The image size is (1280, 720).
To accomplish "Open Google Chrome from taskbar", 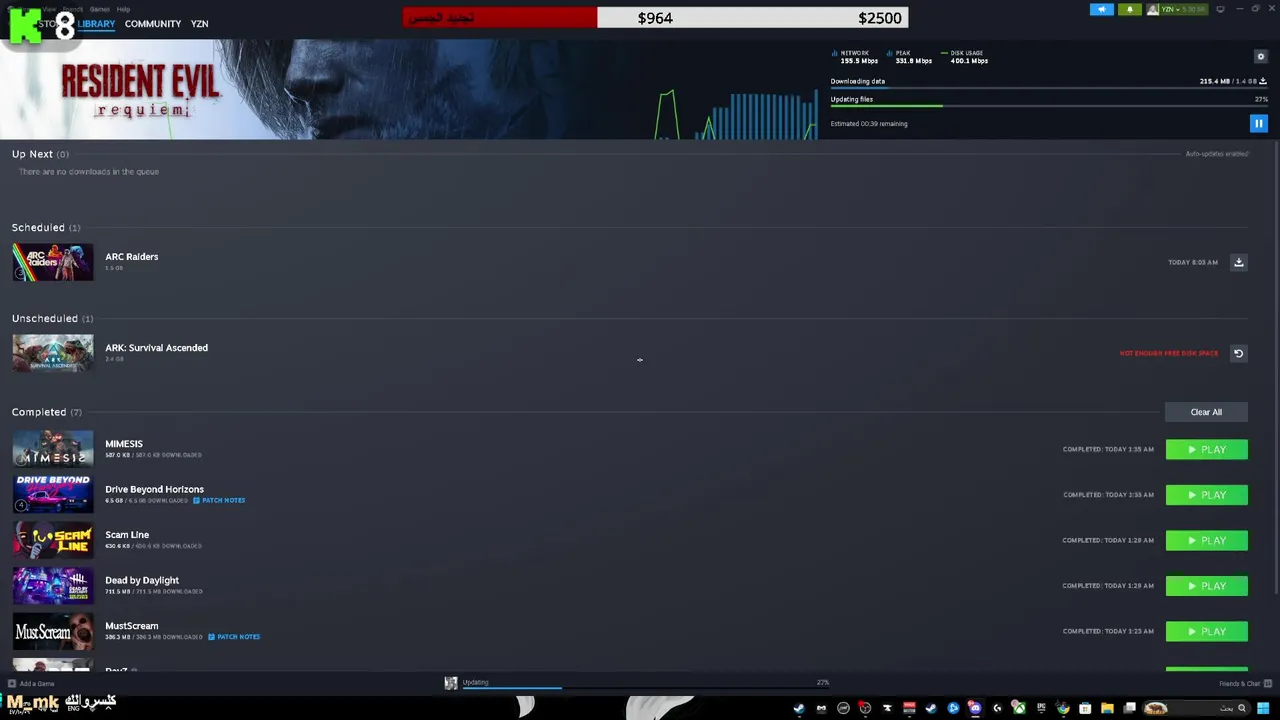I will pyautogui.click(x=1063, y=708).
